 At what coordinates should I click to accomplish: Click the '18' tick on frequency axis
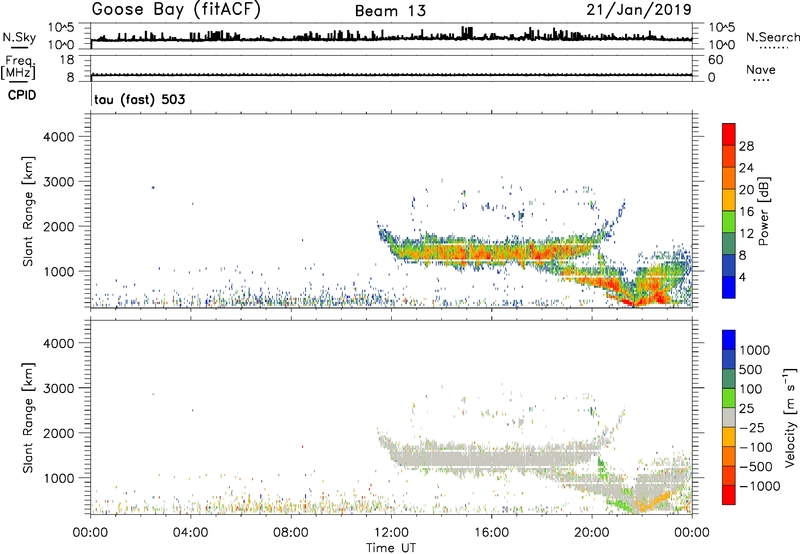pos(66,60)
